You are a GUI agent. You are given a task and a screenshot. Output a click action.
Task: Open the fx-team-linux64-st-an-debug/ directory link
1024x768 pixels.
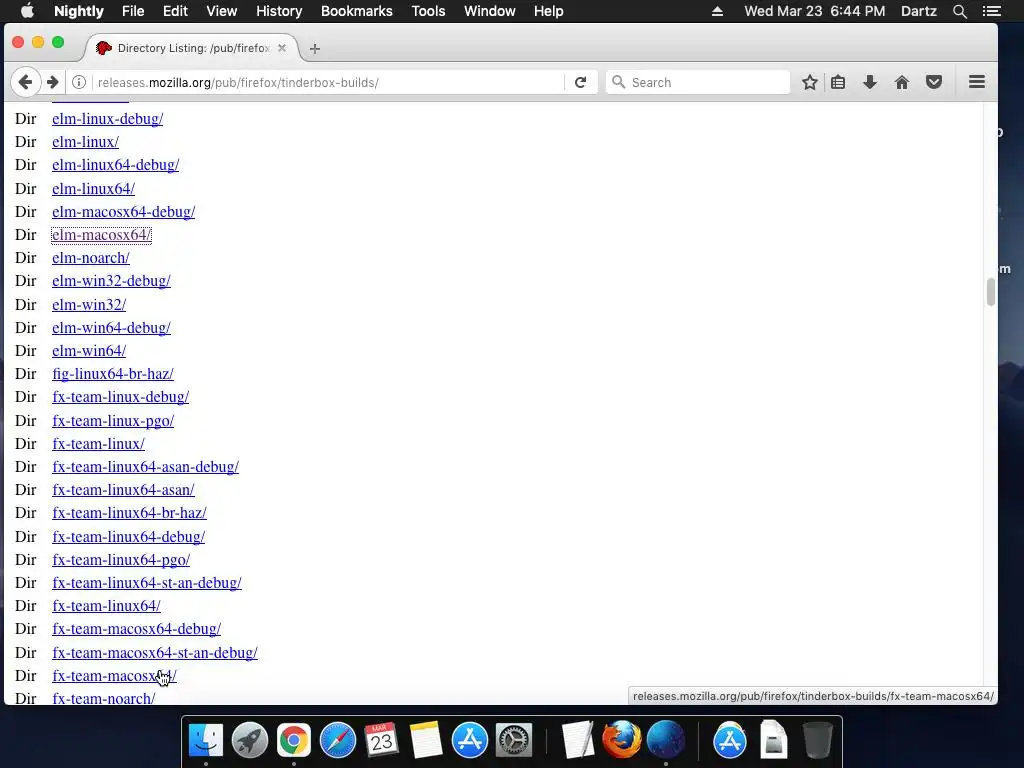147,583
